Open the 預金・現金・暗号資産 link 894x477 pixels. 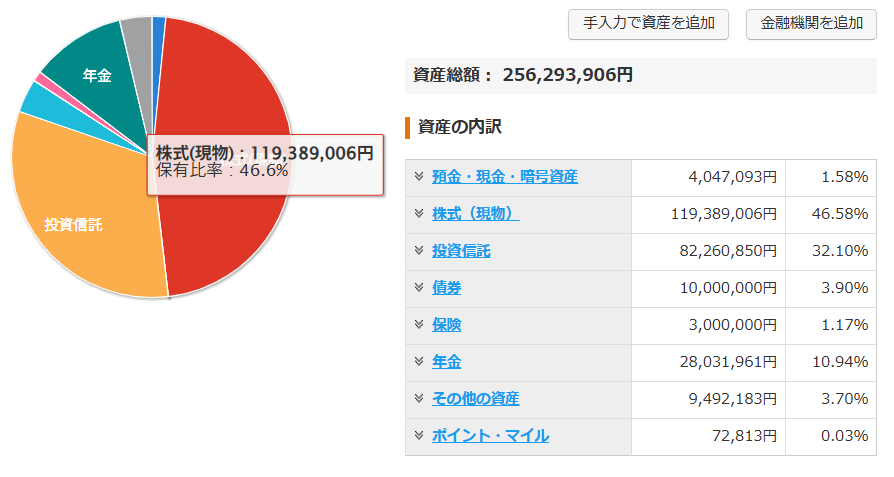pos(504,177)
